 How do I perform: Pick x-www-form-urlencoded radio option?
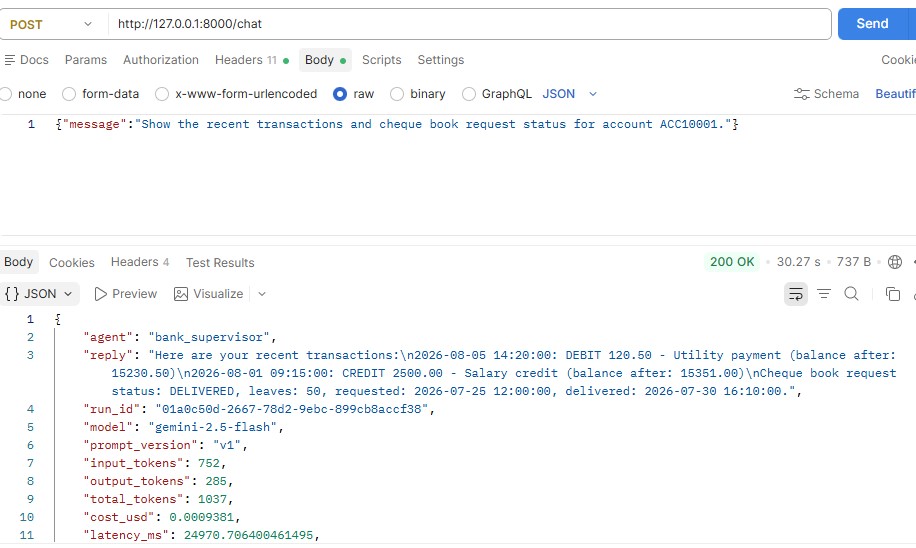coord(162,94)
